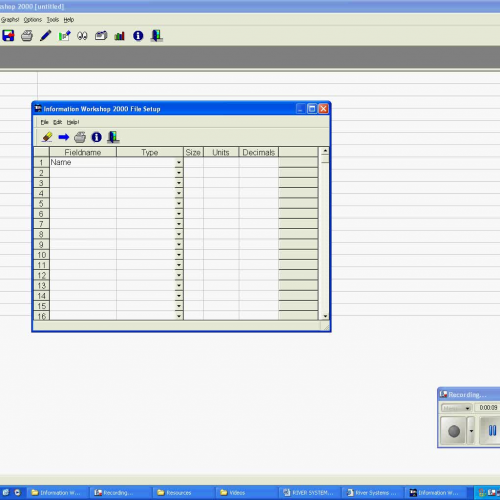Click the Size cell in row 1
The height and width of the screenshot is (500, 500).
193,162
